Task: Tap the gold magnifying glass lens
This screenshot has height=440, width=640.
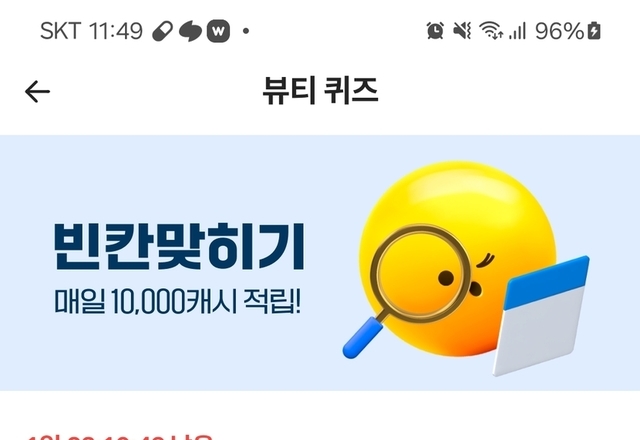Action: (421, 273)
